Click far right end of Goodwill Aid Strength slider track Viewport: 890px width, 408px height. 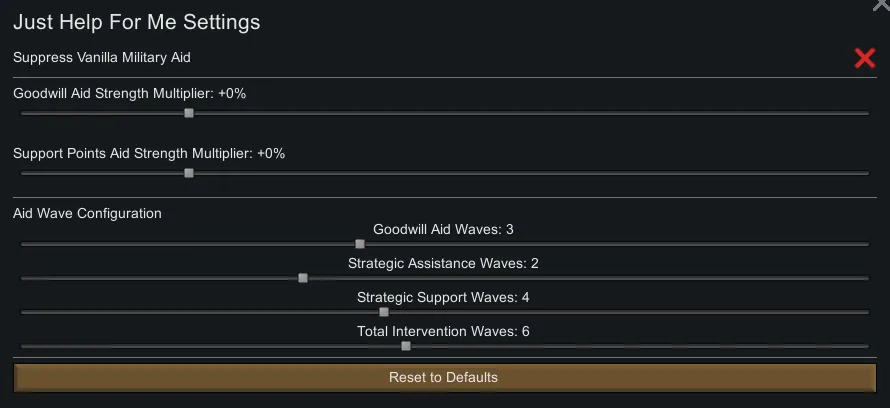865,113
